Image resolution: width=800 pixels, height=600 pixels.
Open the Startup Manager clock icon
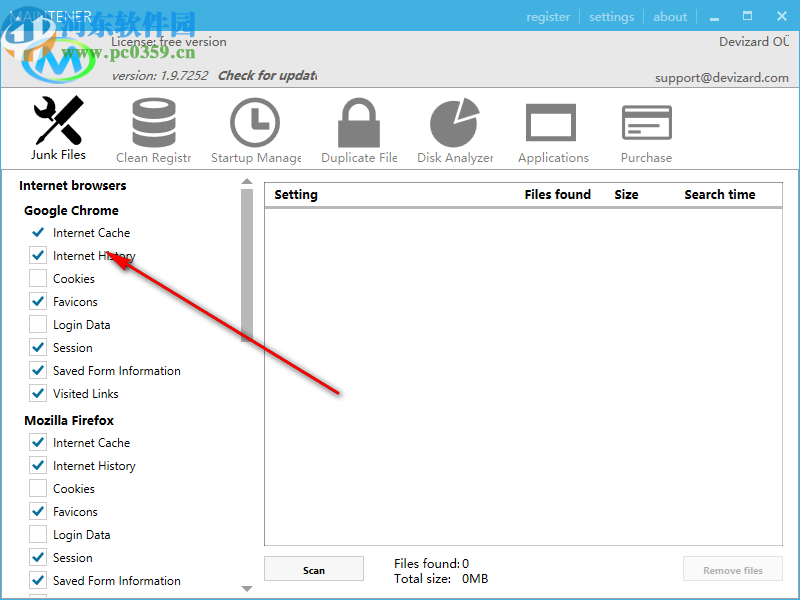click(x=255, y=122)
